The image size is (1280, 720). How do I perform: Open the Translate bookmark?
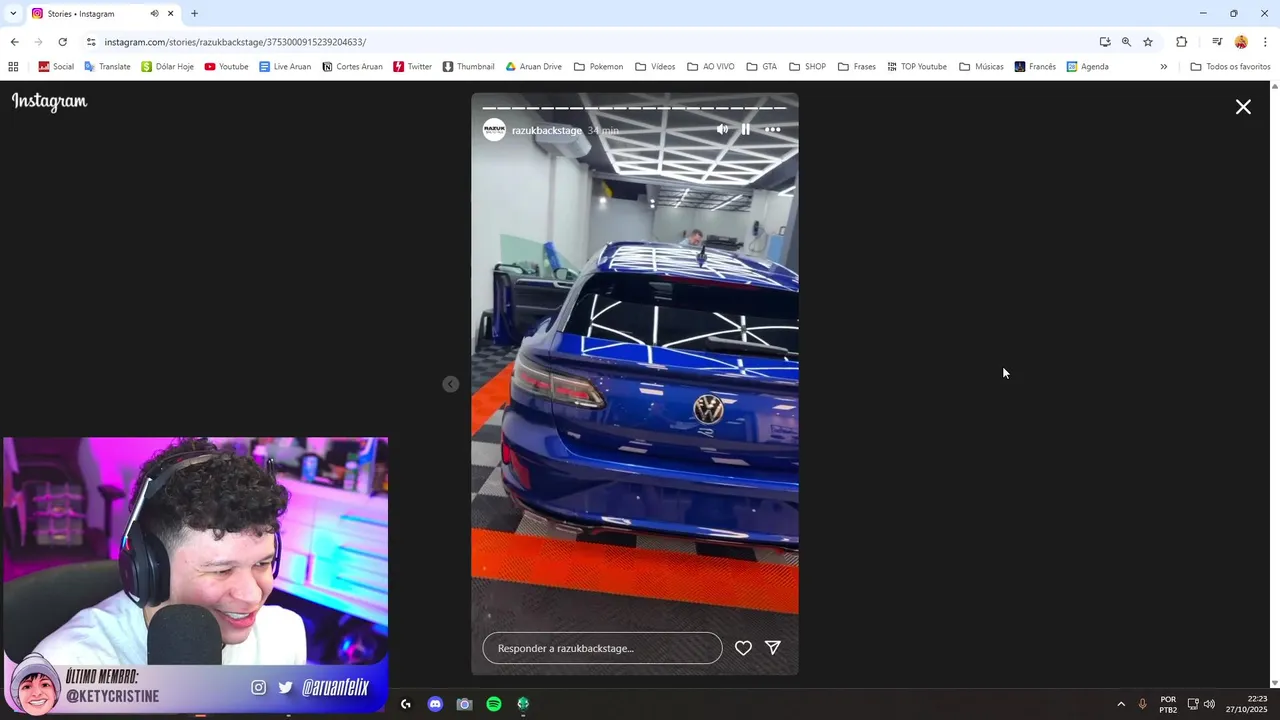coord(107,67)
